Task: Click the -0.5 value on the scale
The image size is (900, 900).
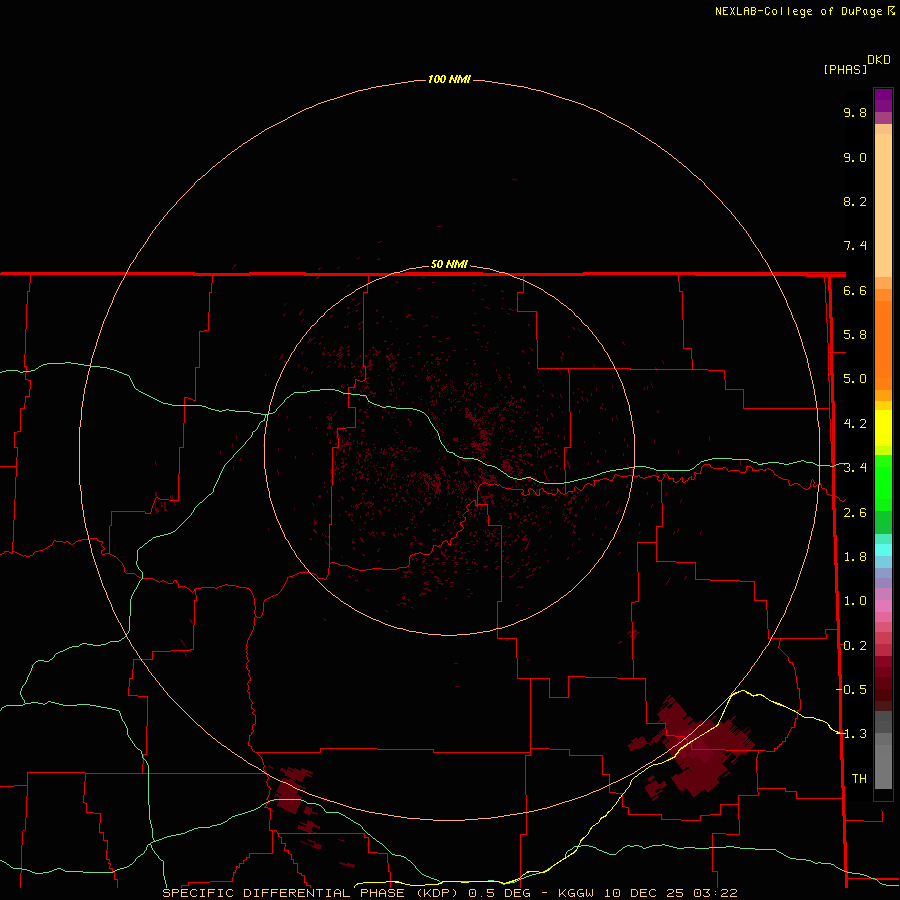Action: click(x=851, y=690)
